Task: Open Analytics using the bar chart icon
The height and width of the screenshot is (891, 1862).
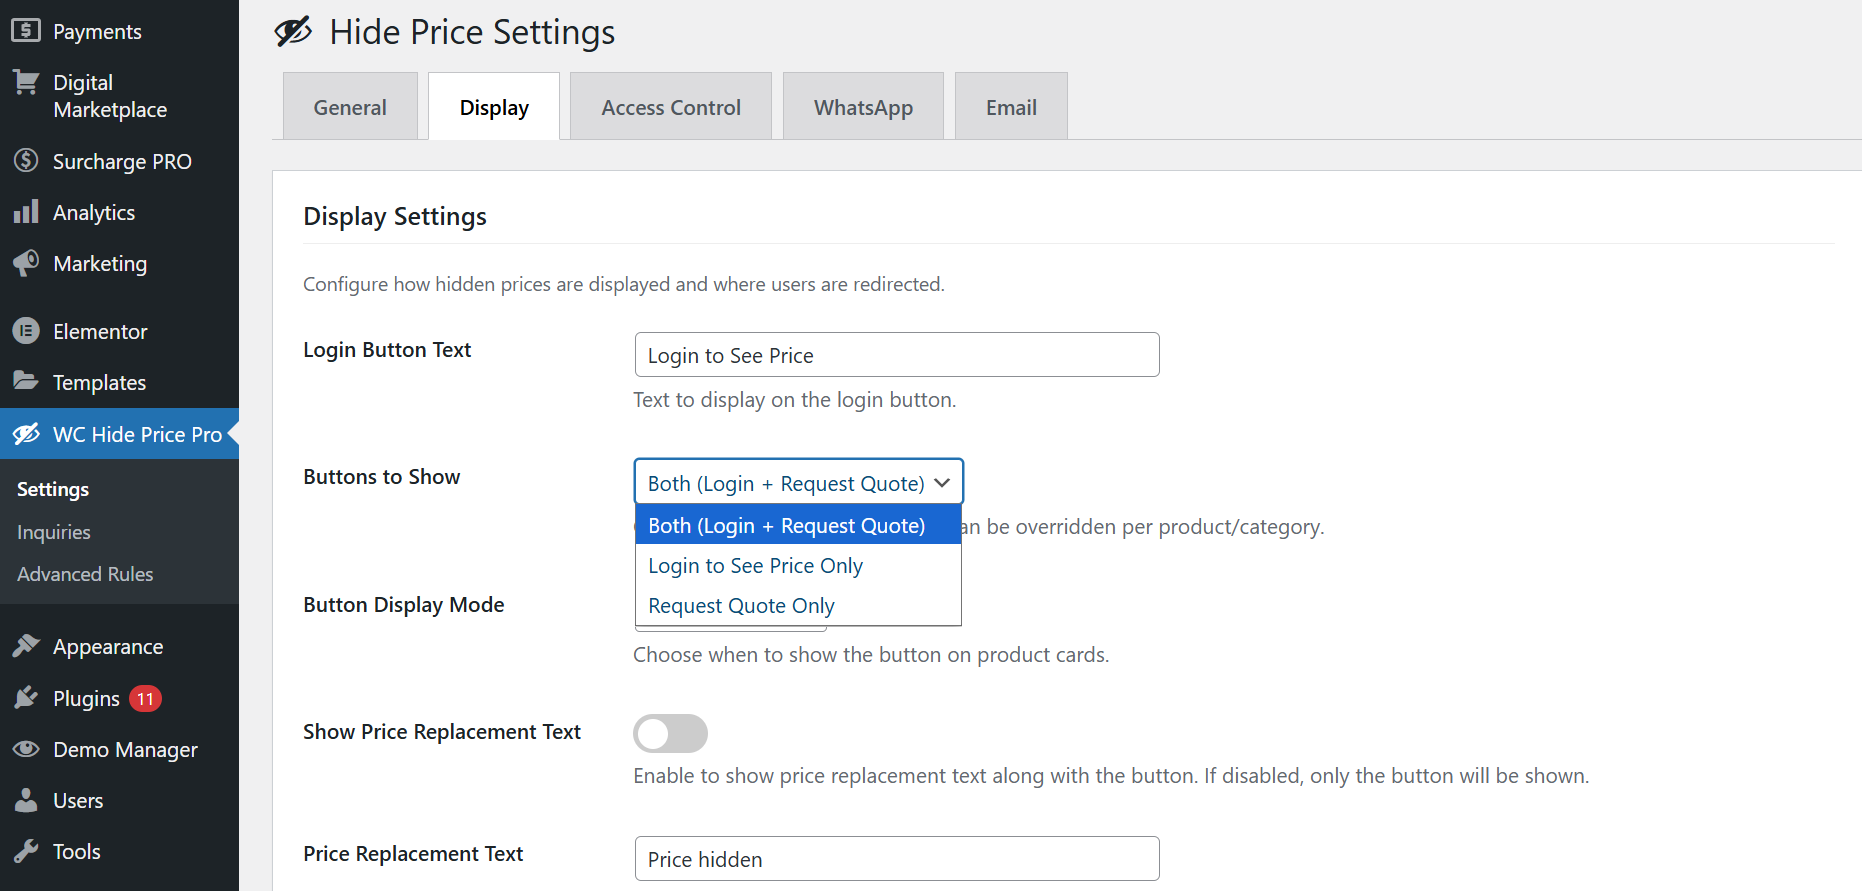Action: [x=27, y=212]
